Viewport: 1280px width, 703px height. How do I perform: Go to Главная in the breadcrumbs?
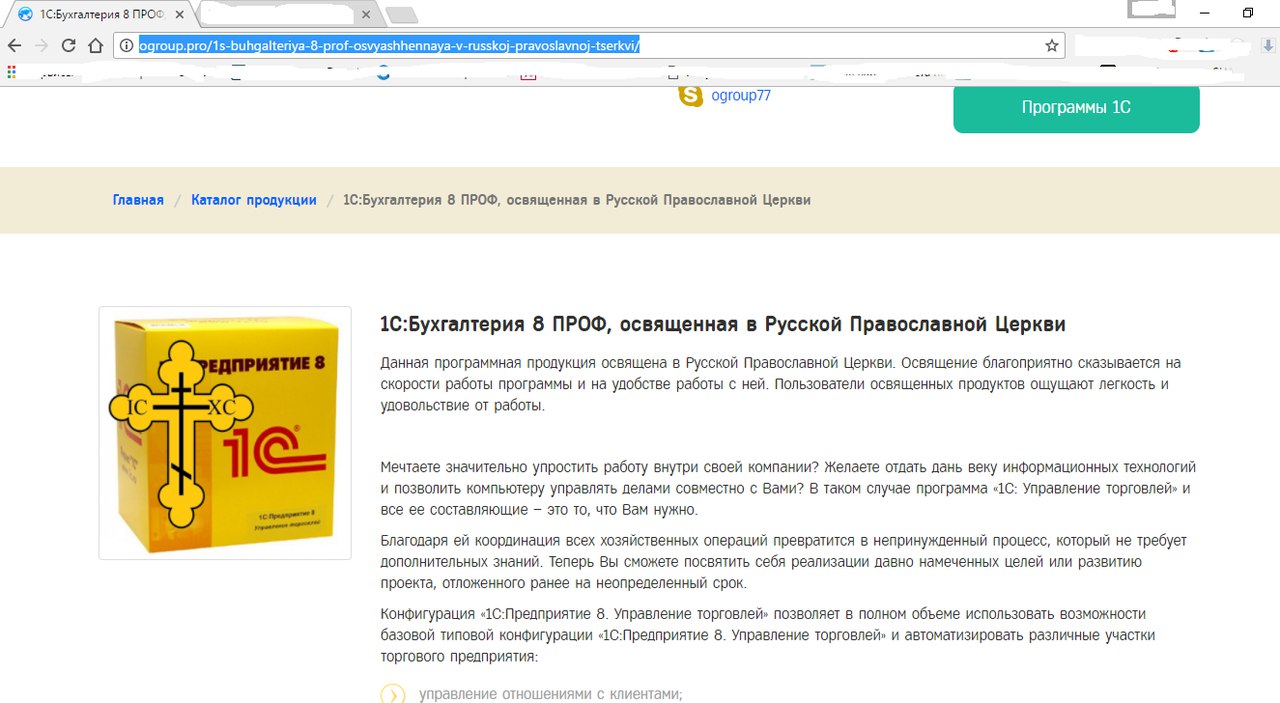[138, 200]
